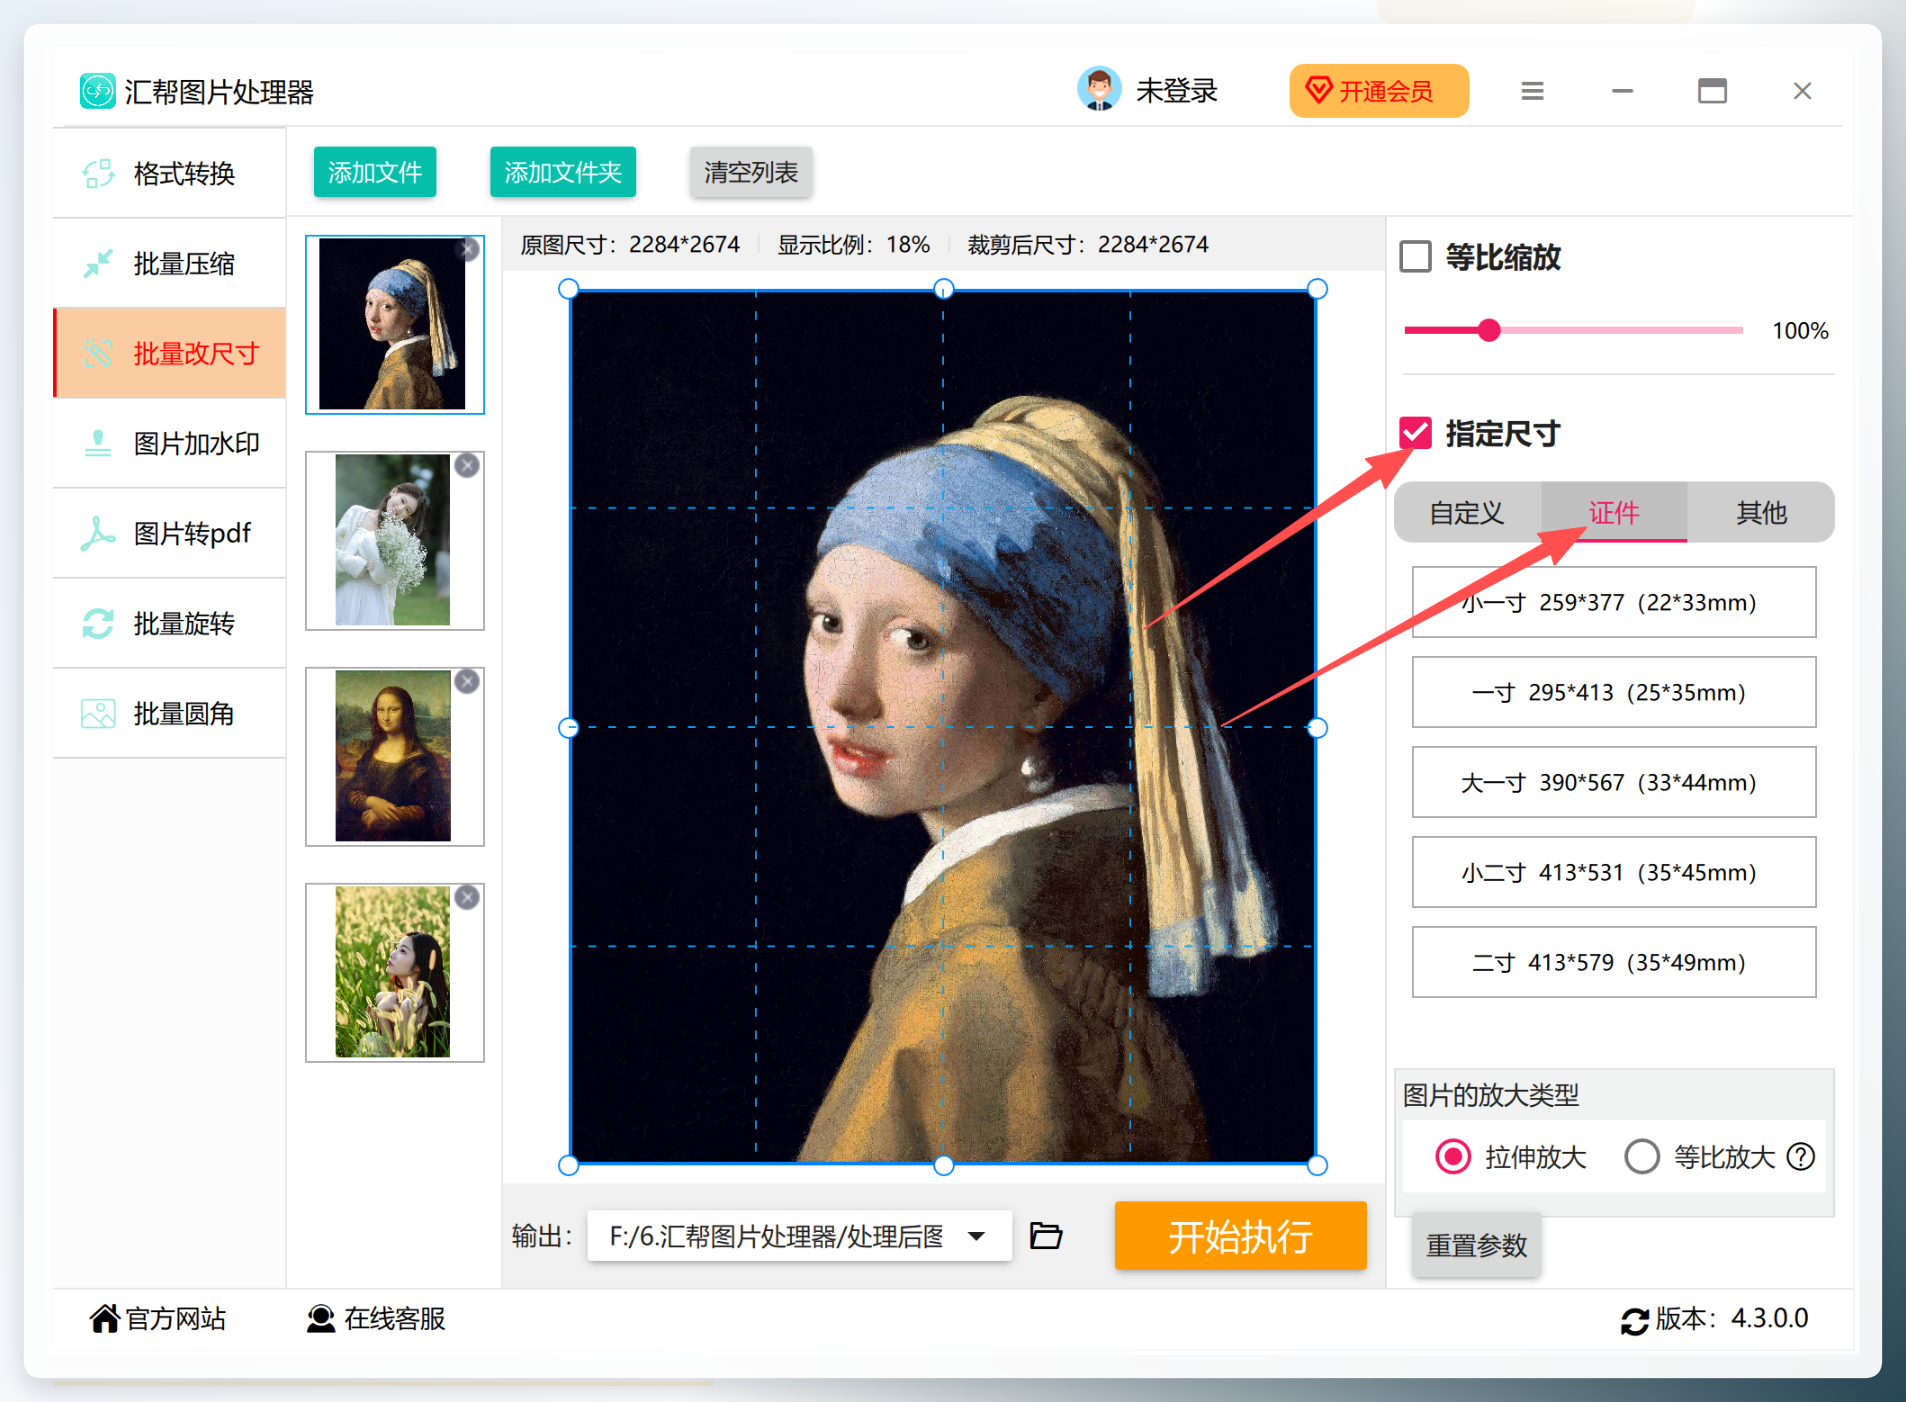This screenshot has width=1906, height=1402.
Task: Click the bottom-right crop handle
Action: [1317, 1165]
